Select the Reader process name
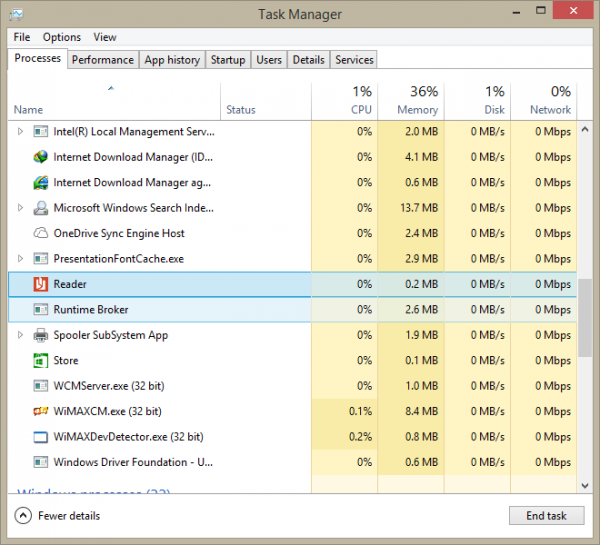 coord(70,284)
